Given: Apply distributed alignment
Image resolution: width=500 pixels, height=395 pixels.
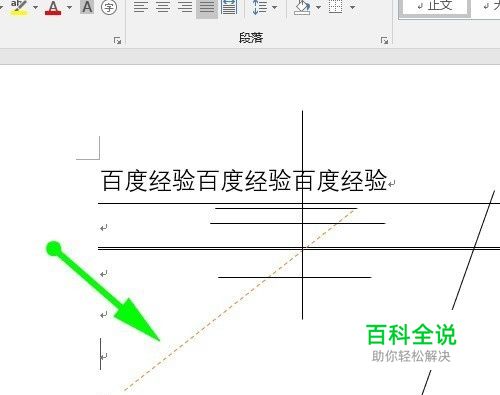Looking at the screenshot, I should click(229, 7).
